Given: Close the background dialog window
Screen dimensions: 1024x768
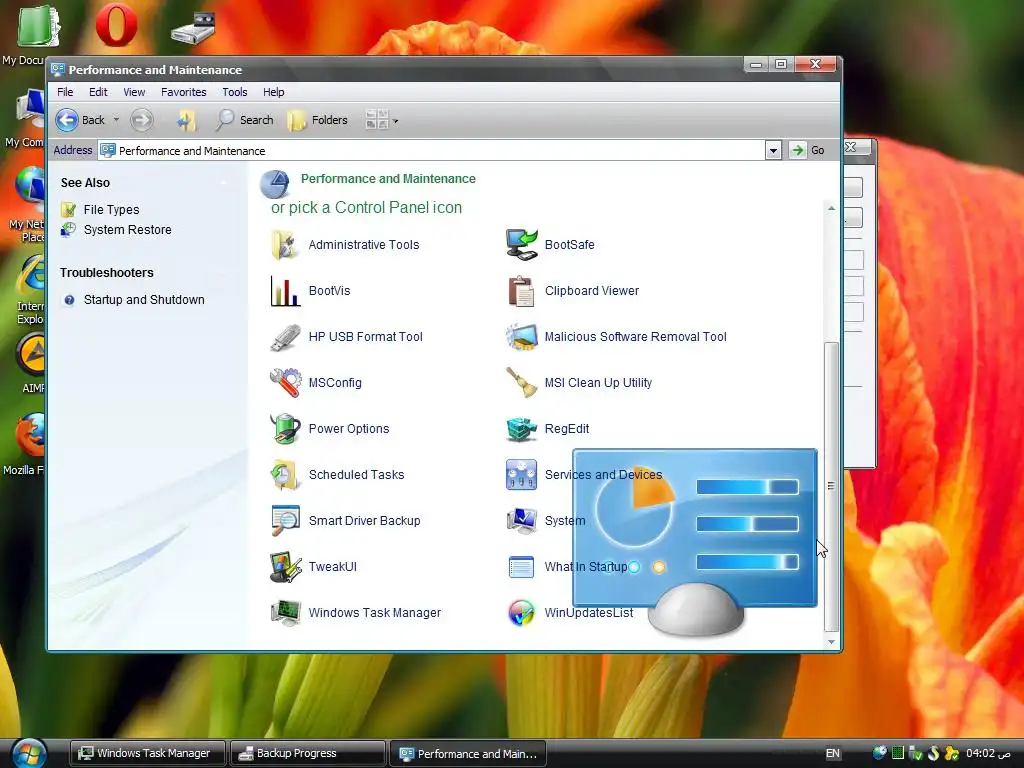Looking at the screenshot, I should 850,148.
